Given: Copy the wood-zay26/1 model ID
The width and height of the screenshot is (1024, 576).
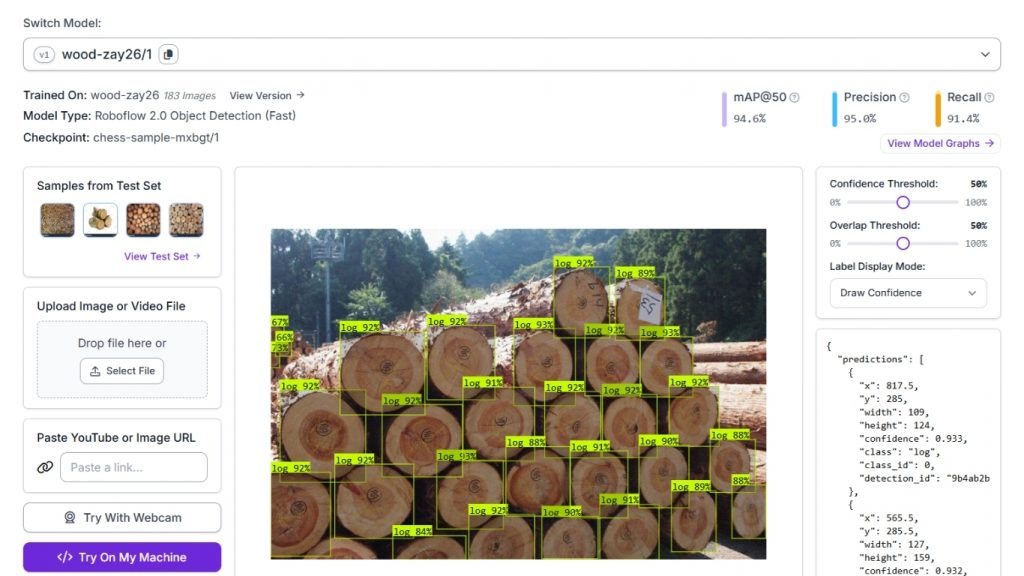Looking at the screenshot, I should 168,54.
